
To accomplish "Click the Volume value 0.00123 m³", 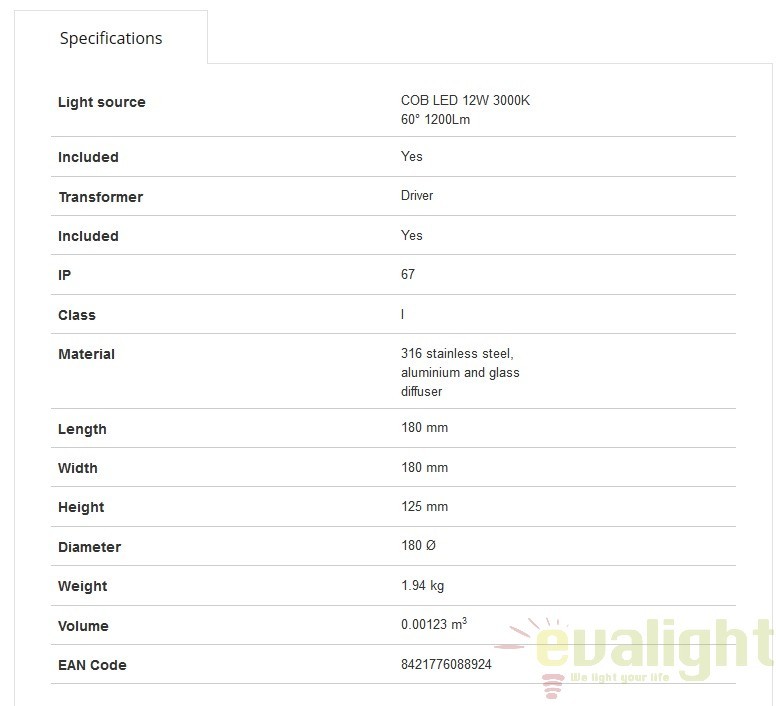I will 434,624.
